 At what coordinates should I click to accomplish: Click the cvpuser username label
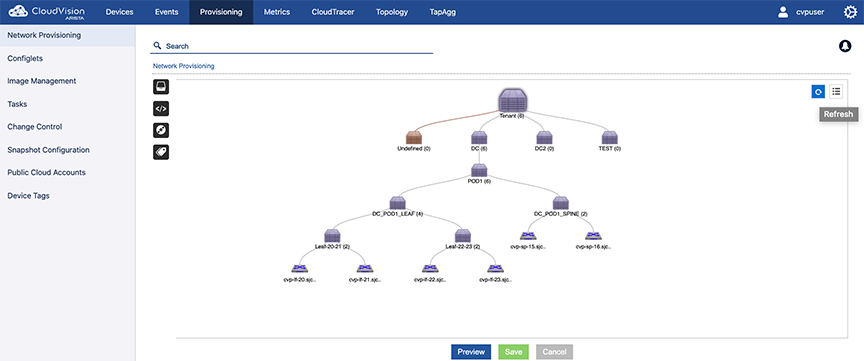coord(811,13)
